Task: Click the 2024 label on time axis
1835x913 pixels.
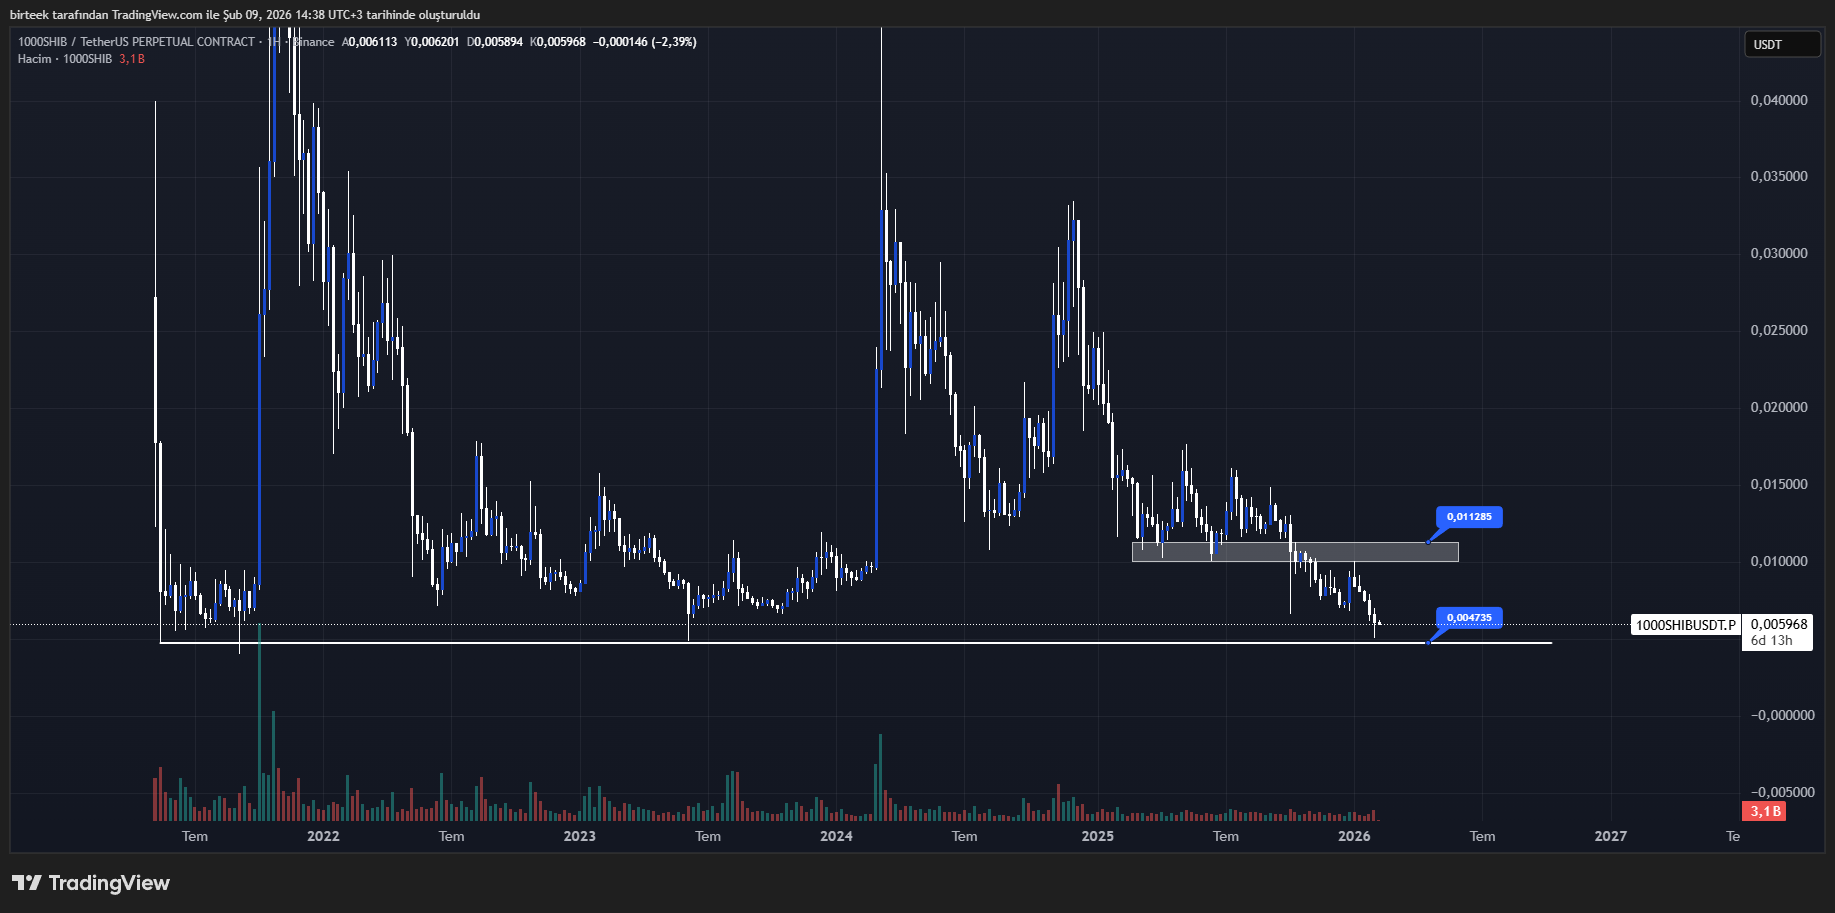Action: point(836,836)
